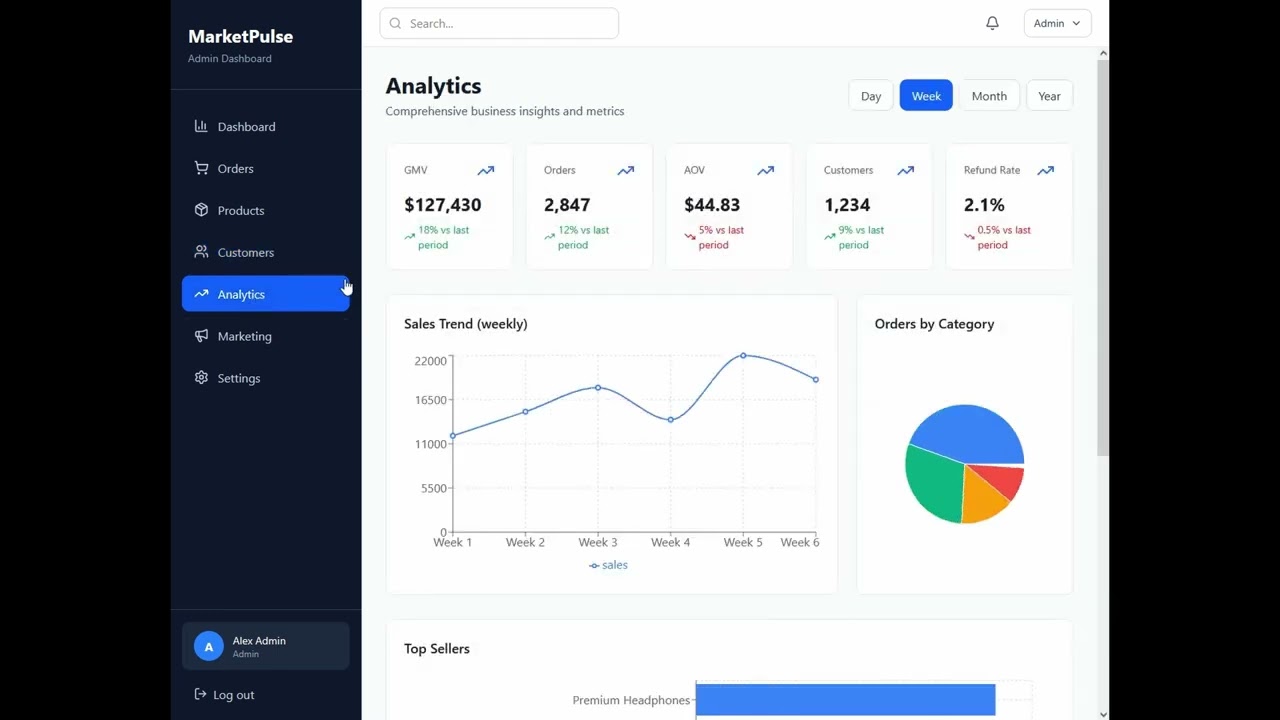Go to the Dashboard page
1280x720 pixels.
[x=265, y=126]
